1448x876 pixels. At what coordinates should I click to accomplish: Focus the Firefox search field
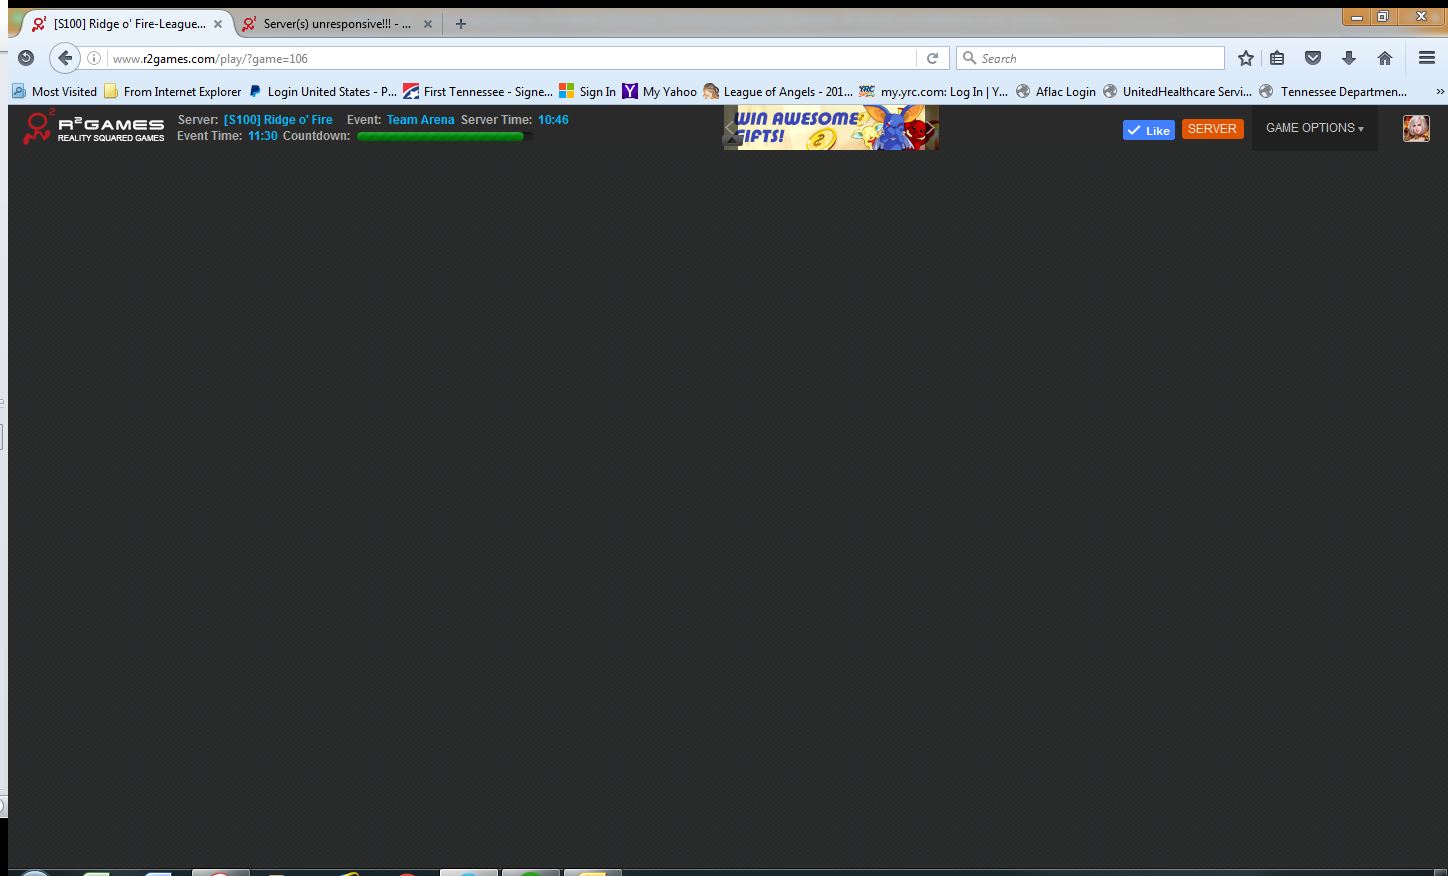coord(1098,59)
